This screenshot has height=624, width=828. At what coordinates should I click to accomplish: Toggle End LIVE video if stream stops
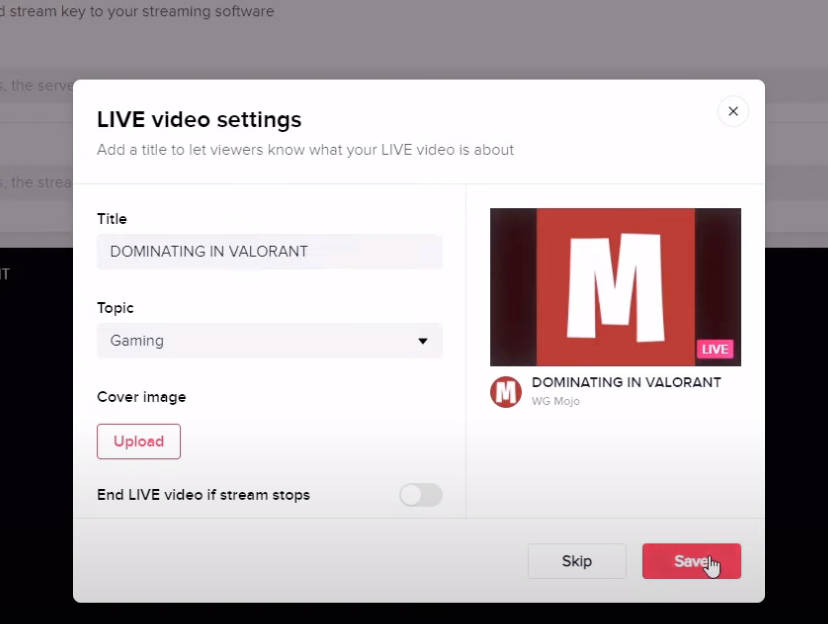click(421, 495)
